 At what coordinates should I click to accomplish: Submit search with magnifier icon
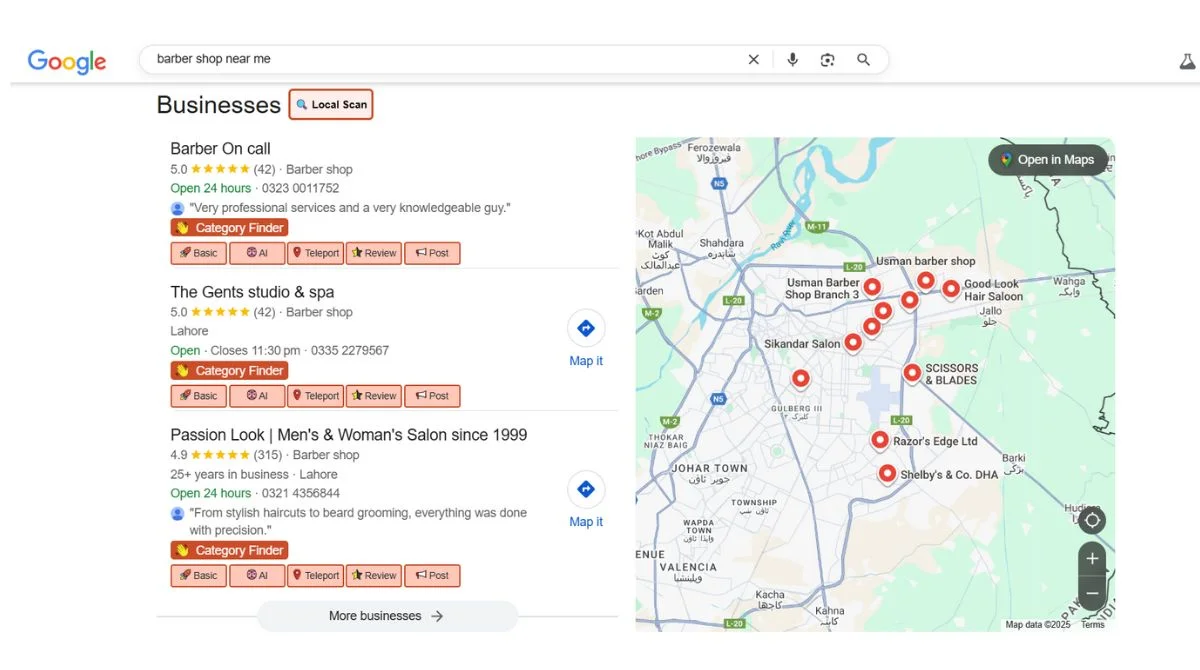tap(863, 60)
